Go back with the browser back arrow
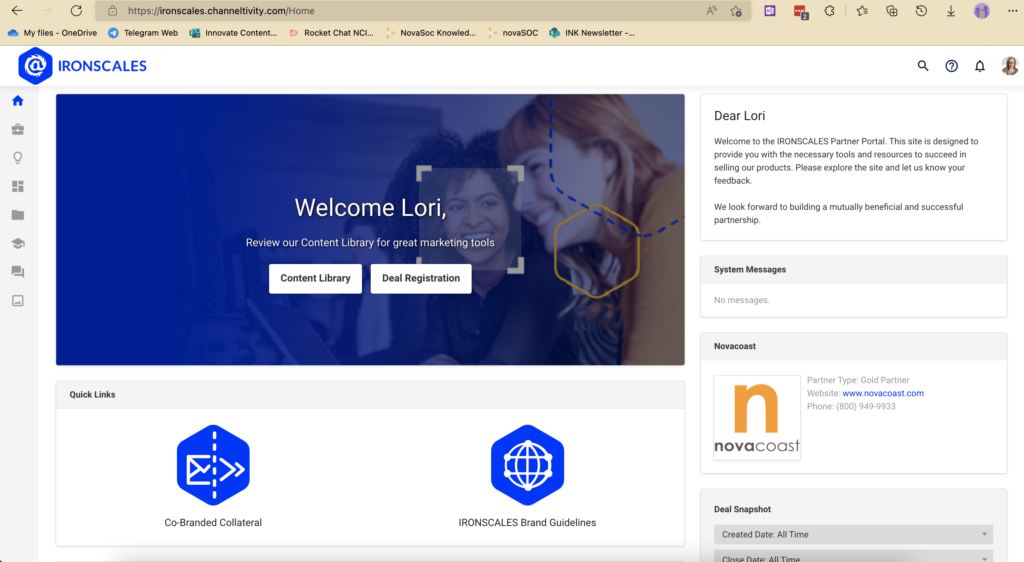This screenshot has height=562, width=1024. tap(17, 10)
